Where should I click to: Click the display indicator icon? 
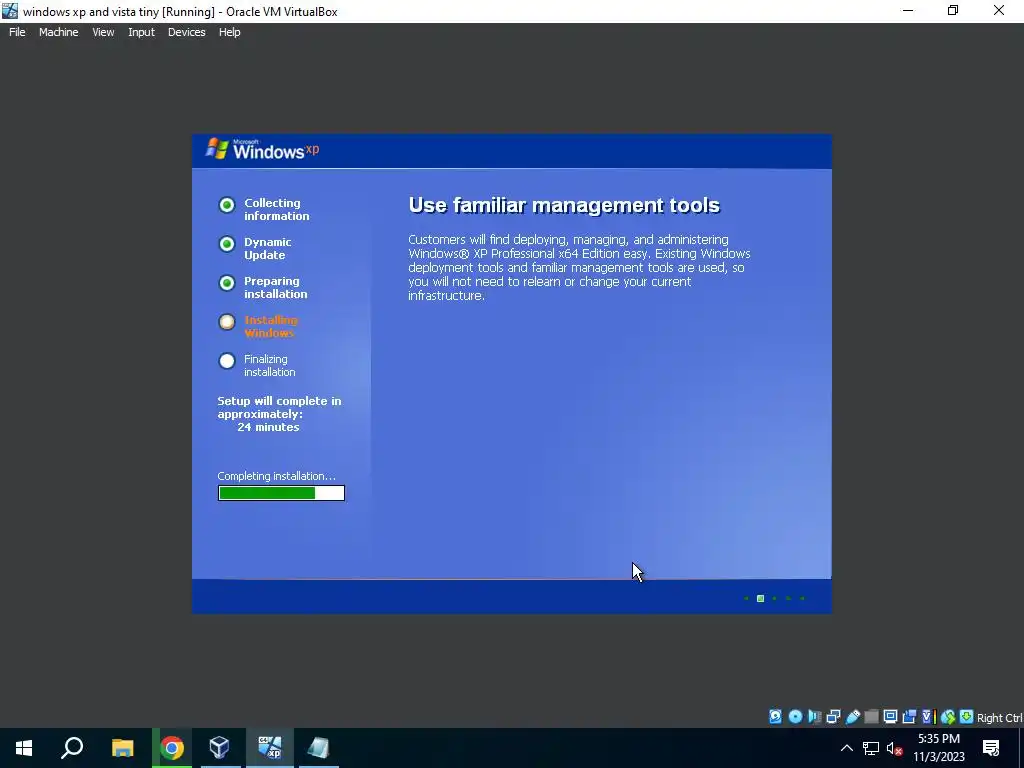pos(890,717)
